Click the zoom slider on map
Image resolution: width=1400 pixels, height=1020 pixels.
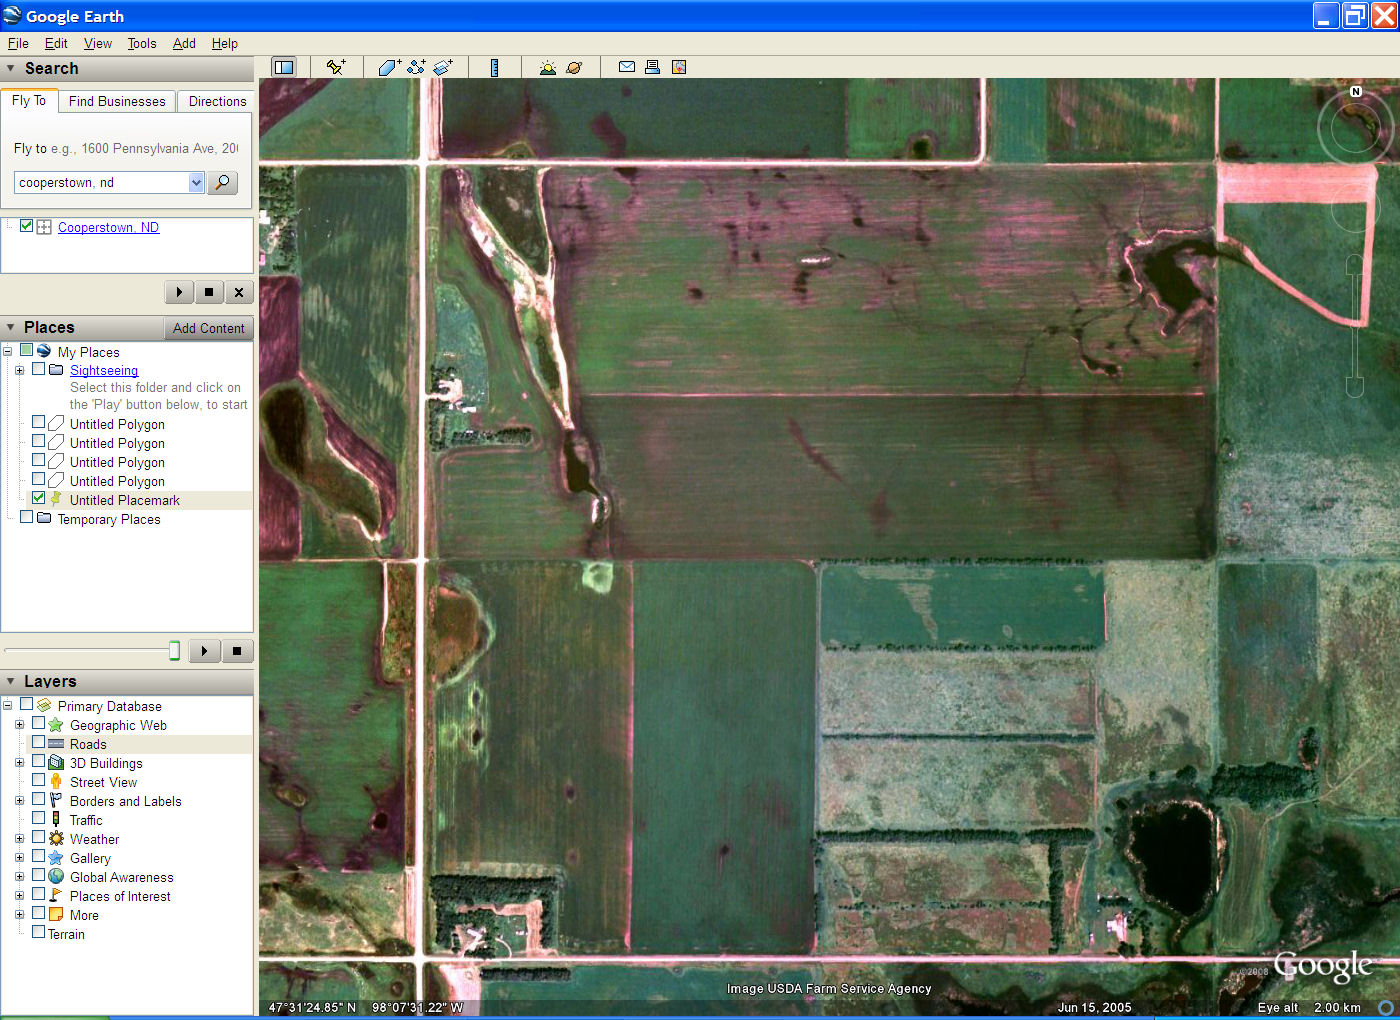click(1355, 325)
